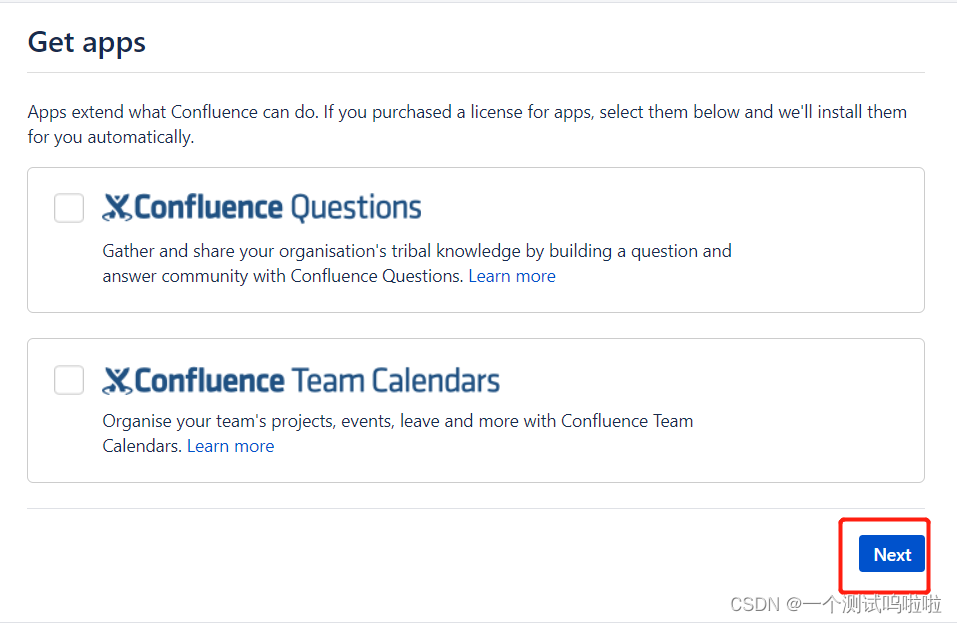957x623 pixels.
Task: Click the 'Gather and share' description text
Action: click(416, 251)
